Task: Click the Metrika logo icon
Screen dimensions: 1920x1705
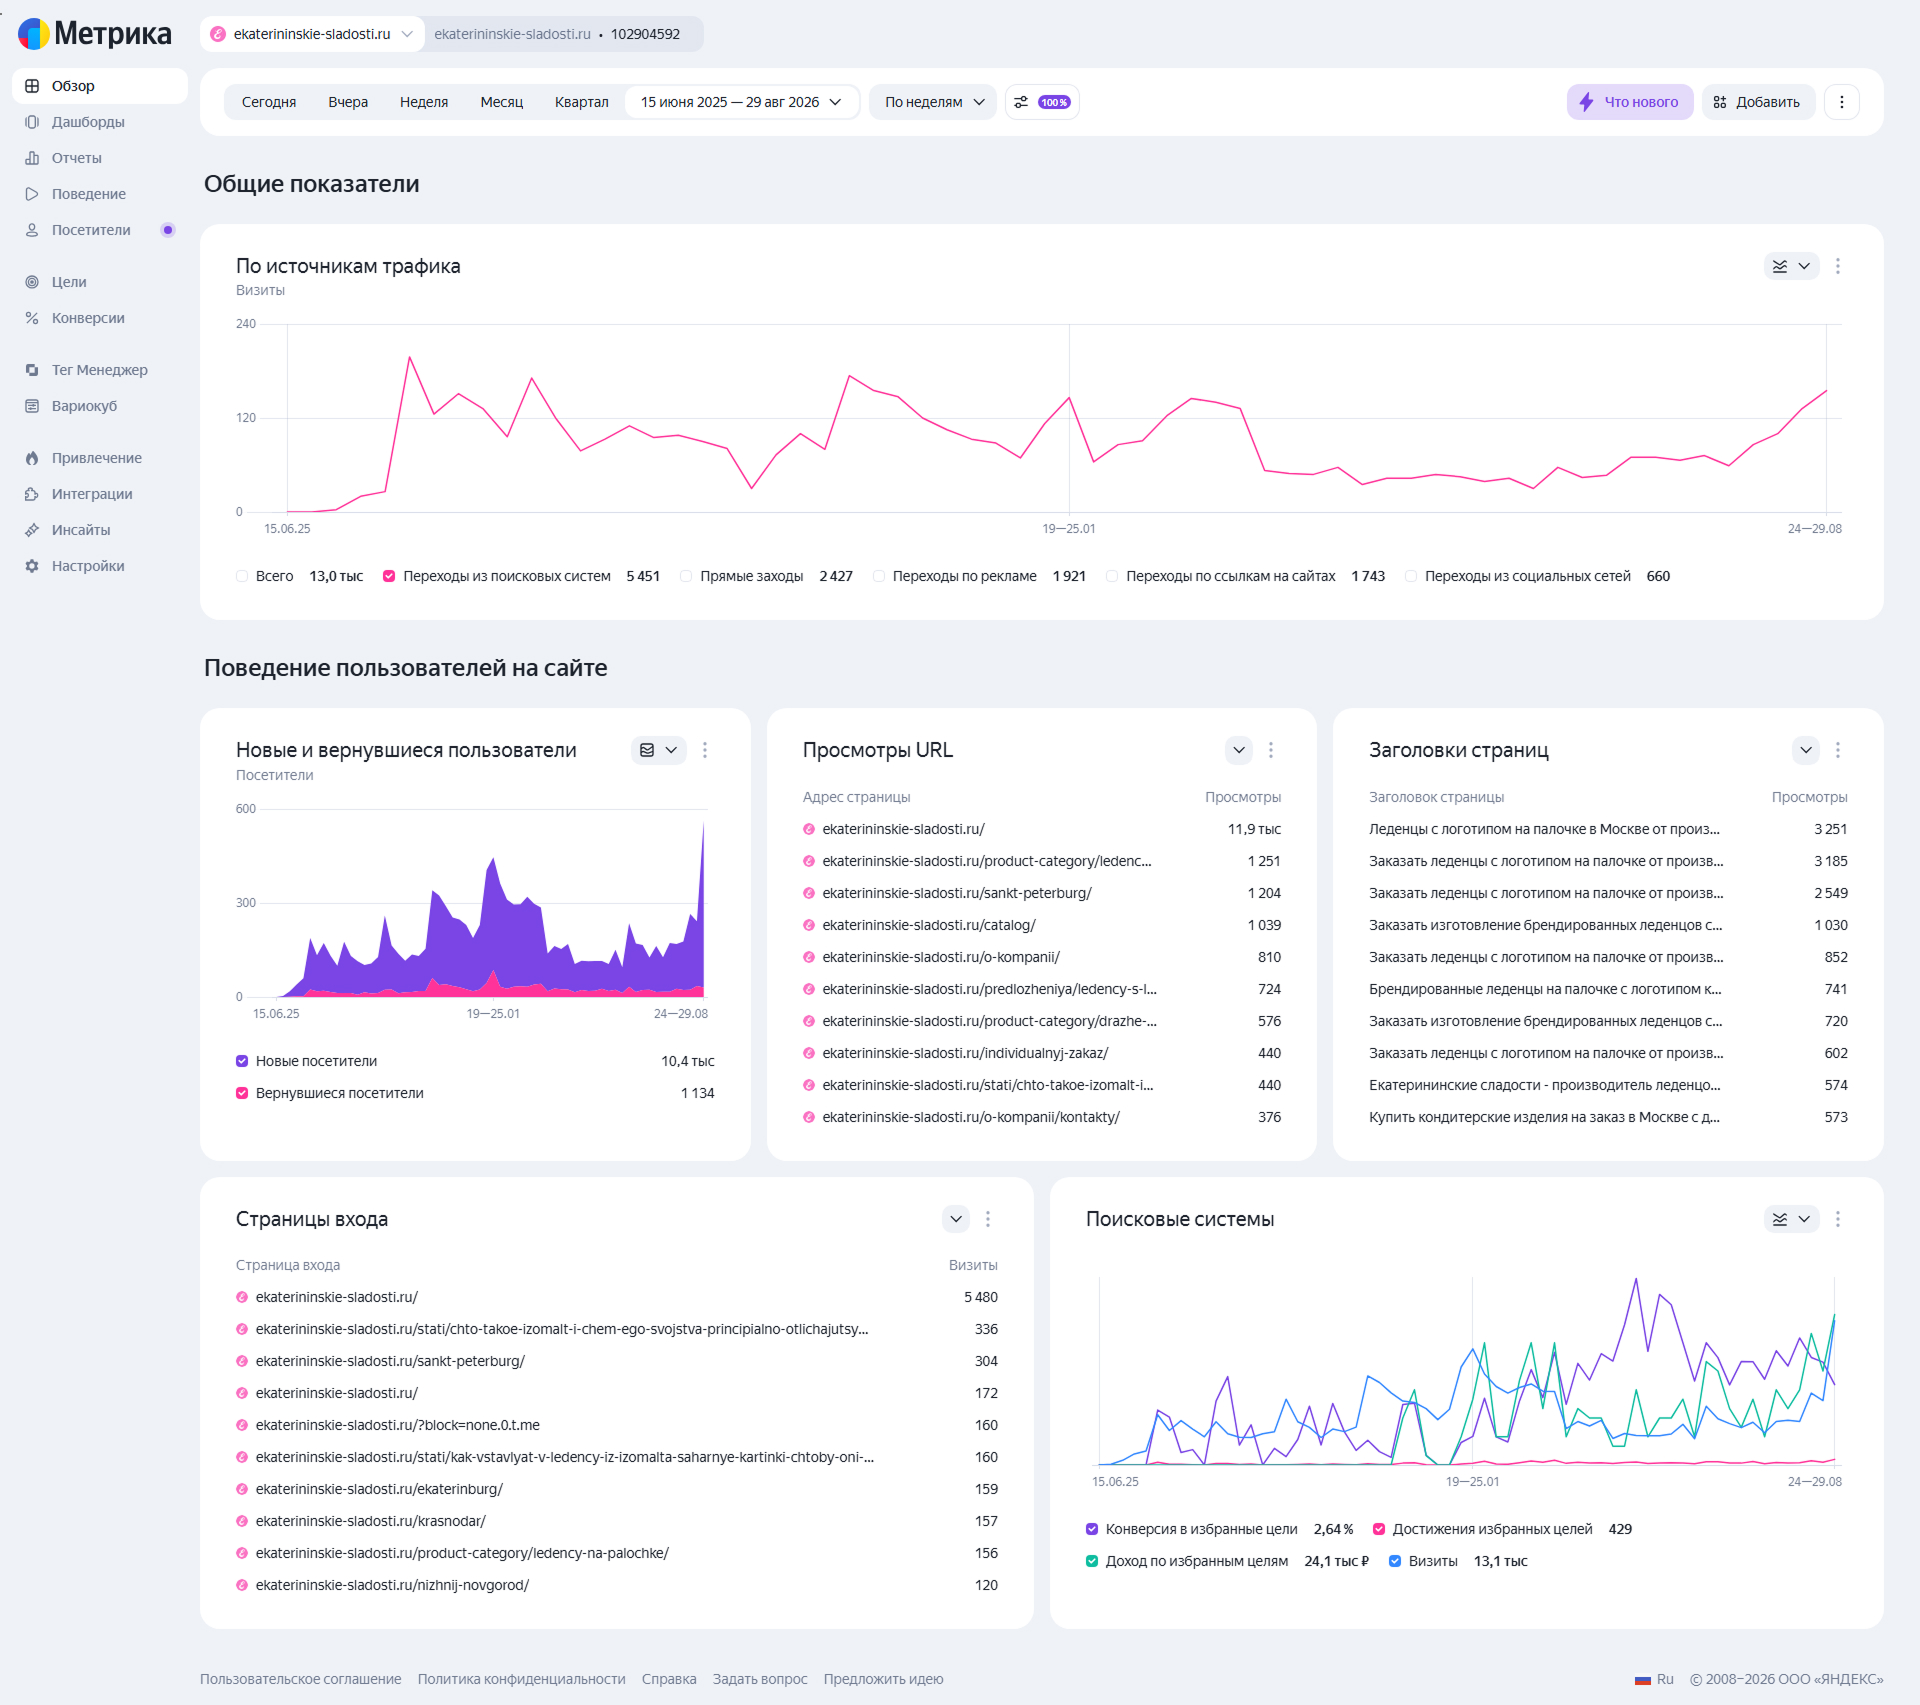Action: pos(34,34)
